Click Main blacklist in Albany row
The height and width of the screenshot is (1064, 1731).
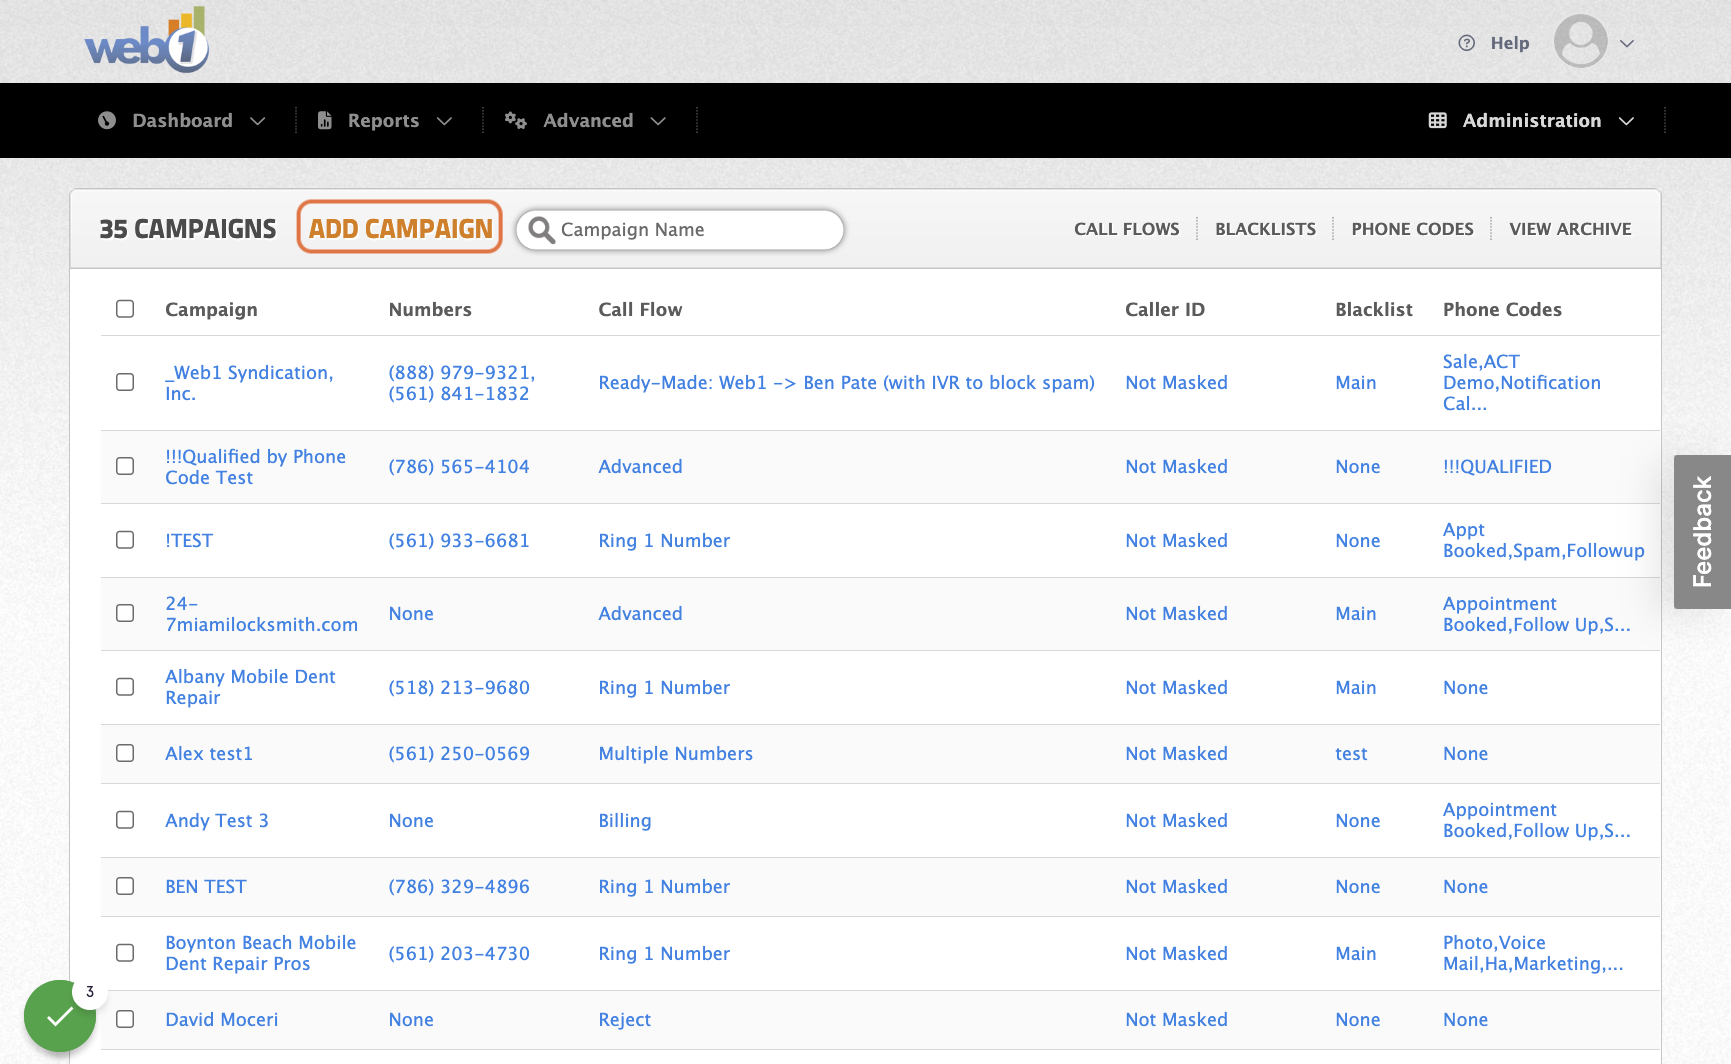click(x=1355, y=688)
